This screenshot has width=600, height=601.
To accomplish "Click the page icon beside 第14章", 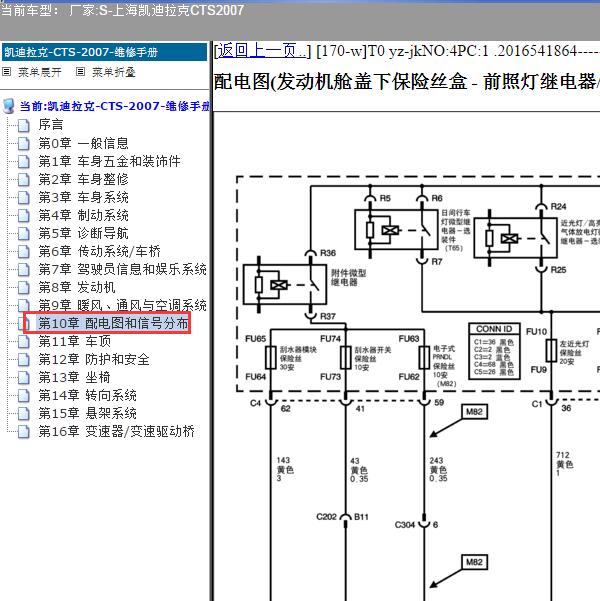I will (x=24, y=396).
